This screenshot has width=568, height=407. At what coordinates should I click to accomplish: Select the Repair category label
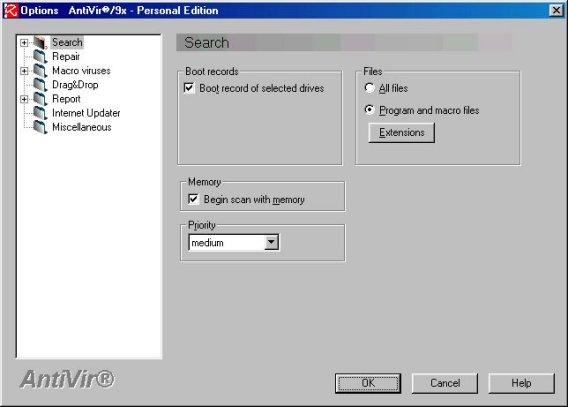[66, 56]
